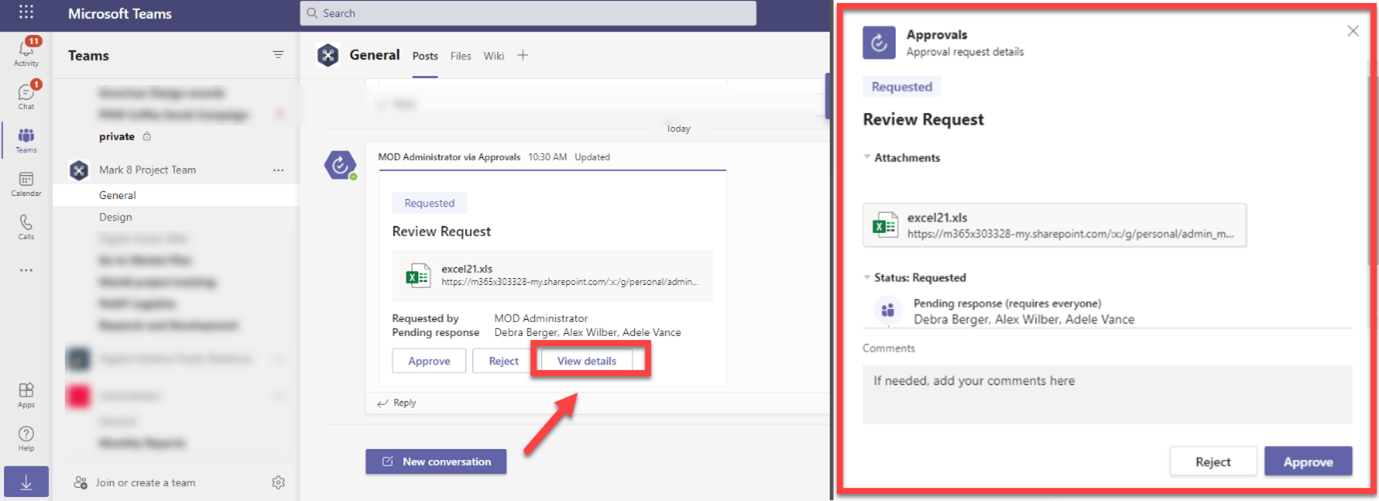Open manage teams settings gear

[x=278, y=483]
